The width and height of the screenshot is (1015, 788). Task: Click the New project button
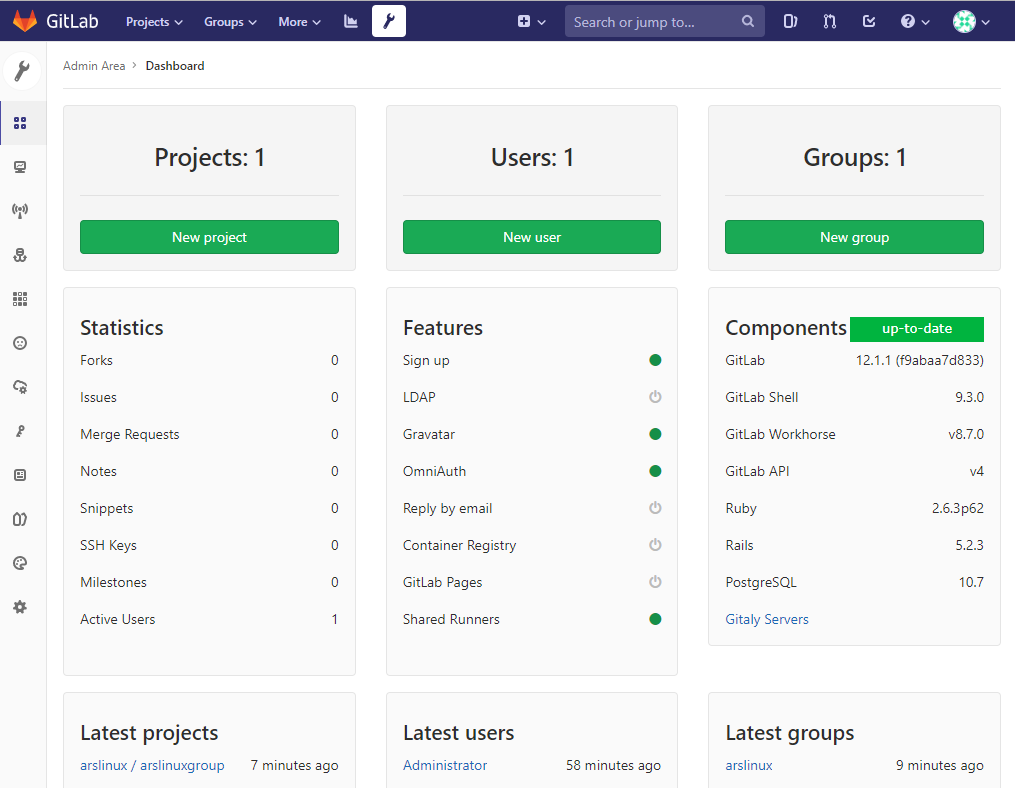209,237
